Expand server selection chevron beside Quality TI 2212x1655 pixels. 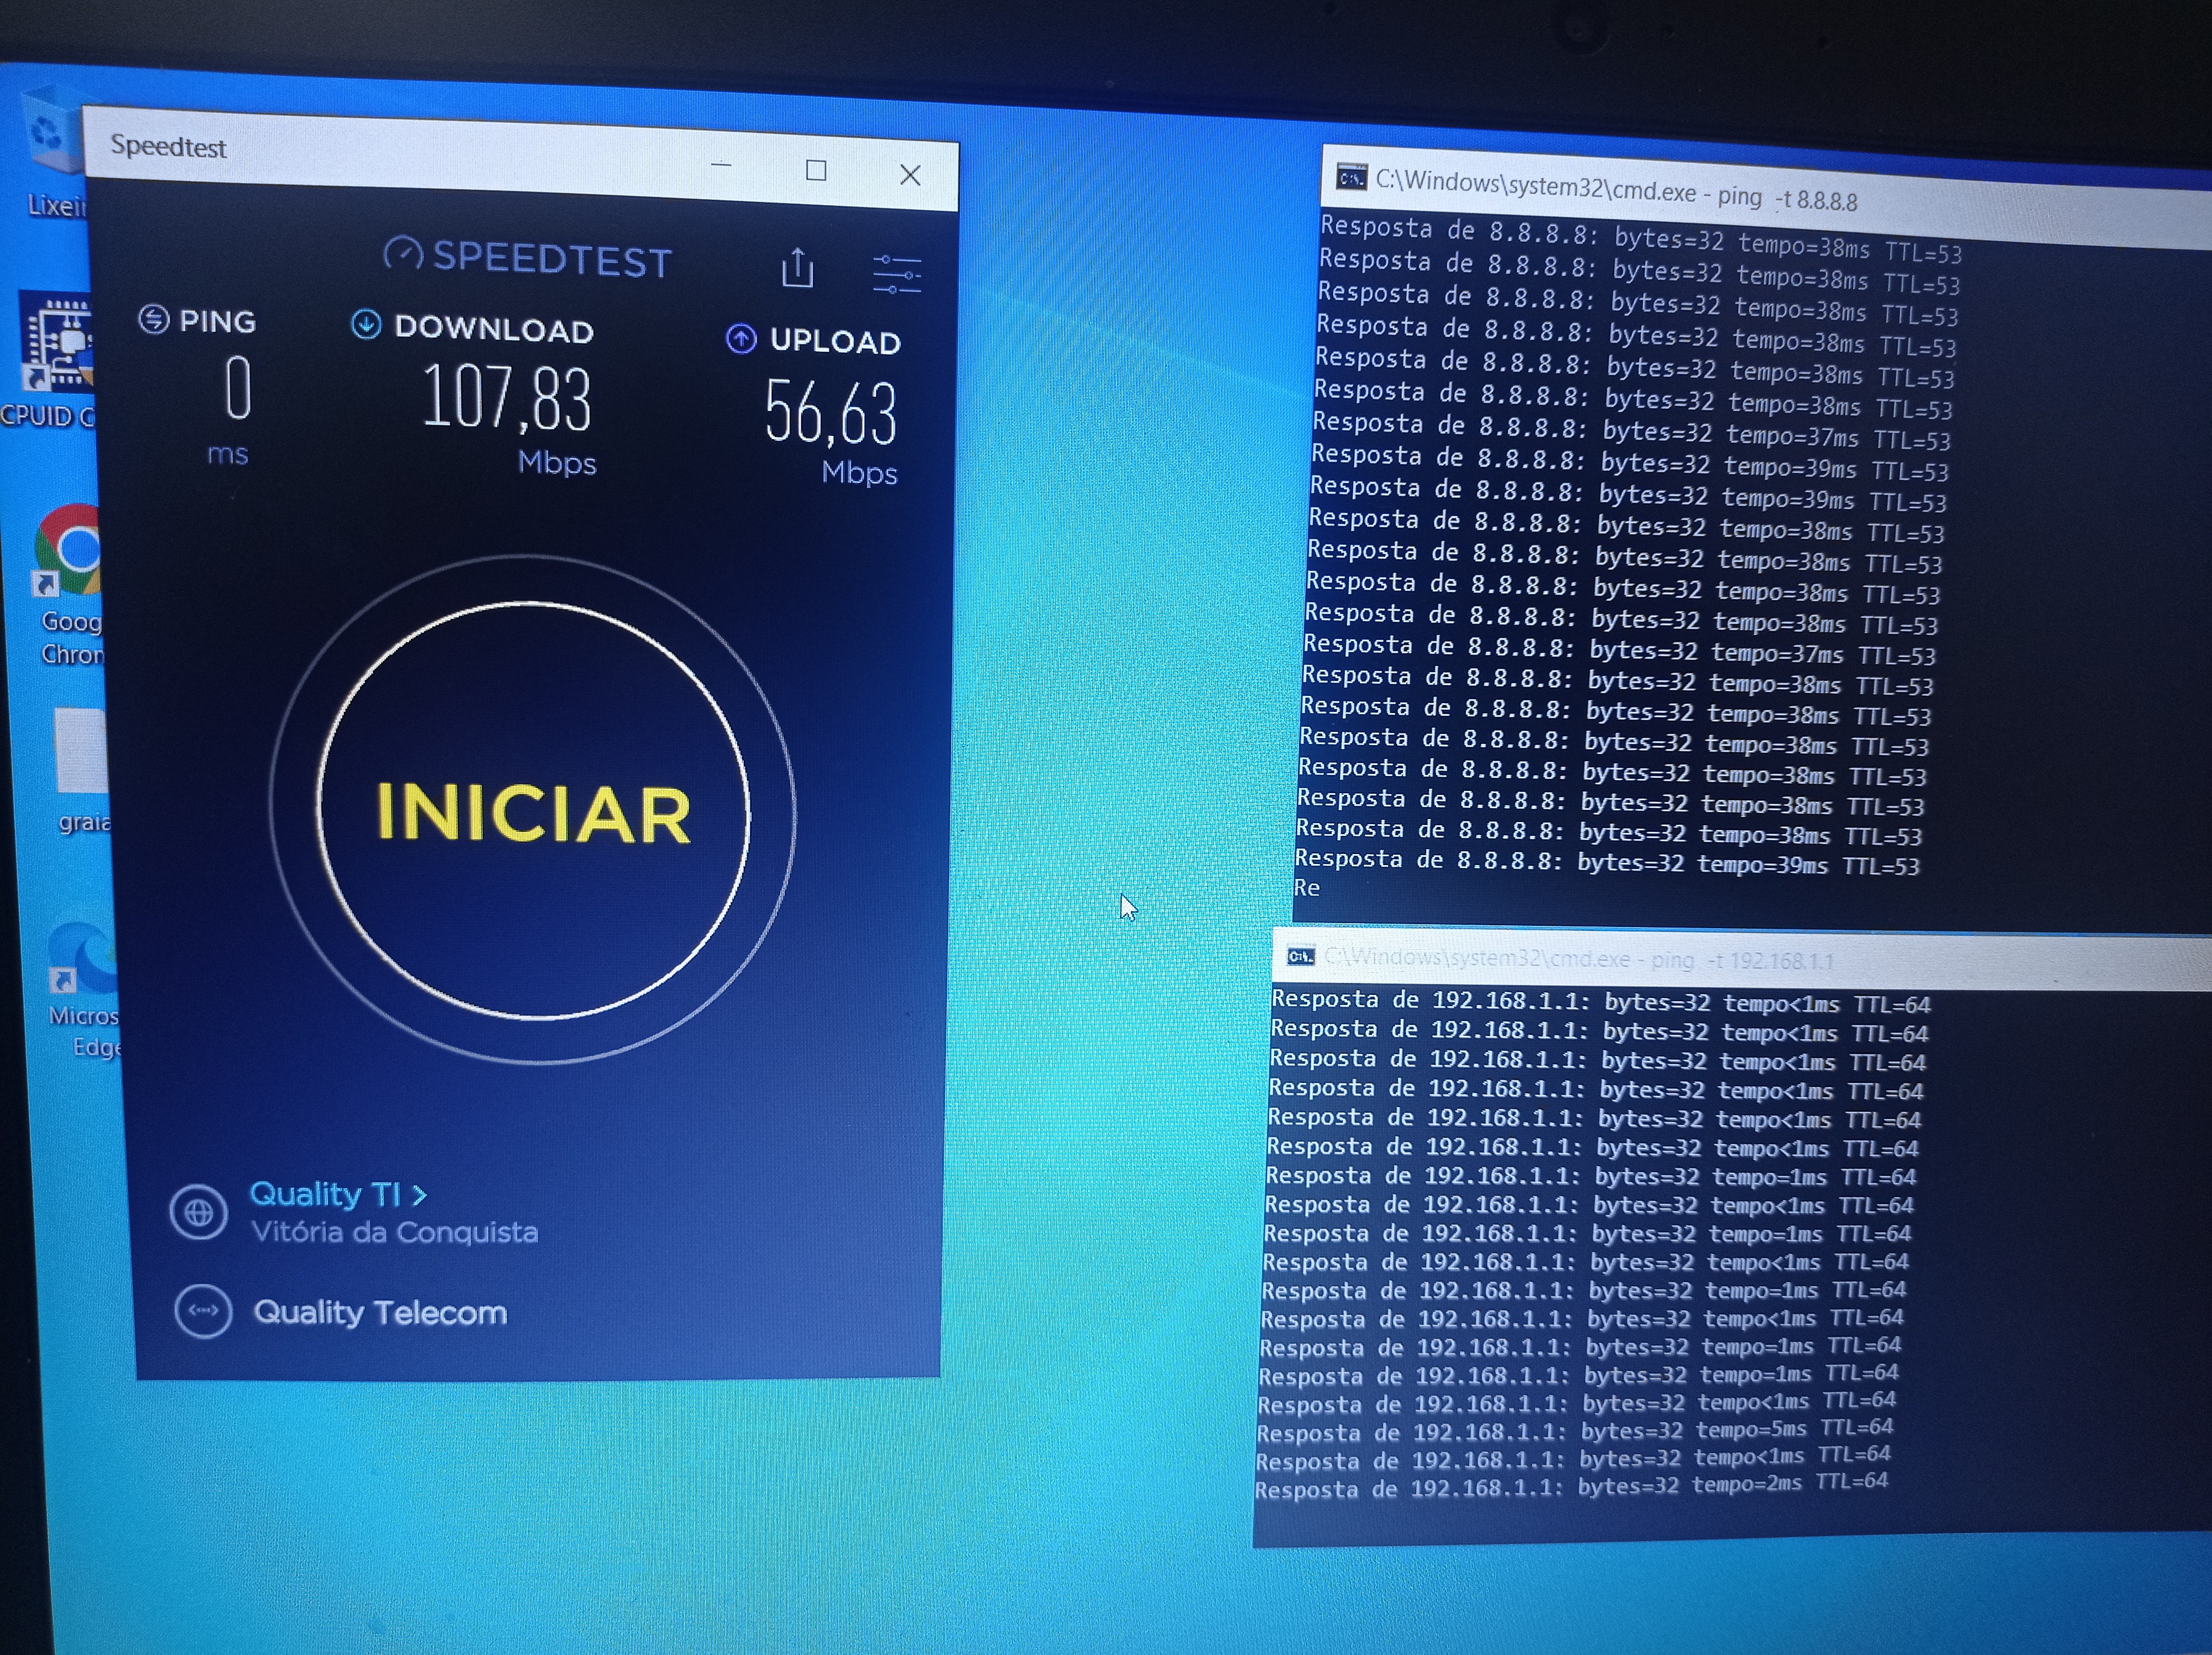coord(420,1195)
